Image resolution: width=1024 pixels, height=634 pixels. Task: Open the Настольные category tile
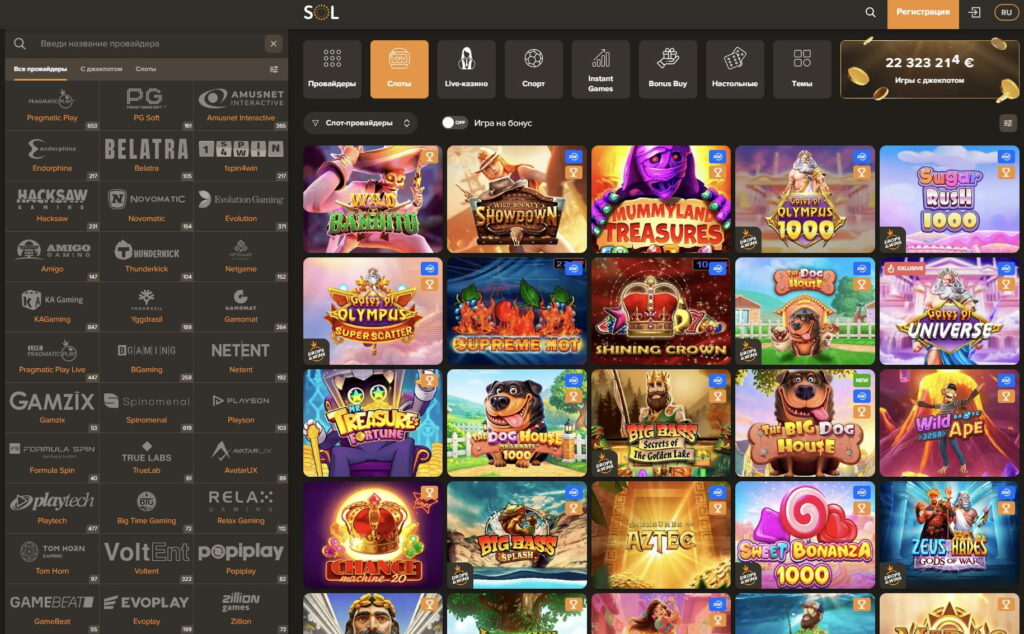(x=735, y=69)
